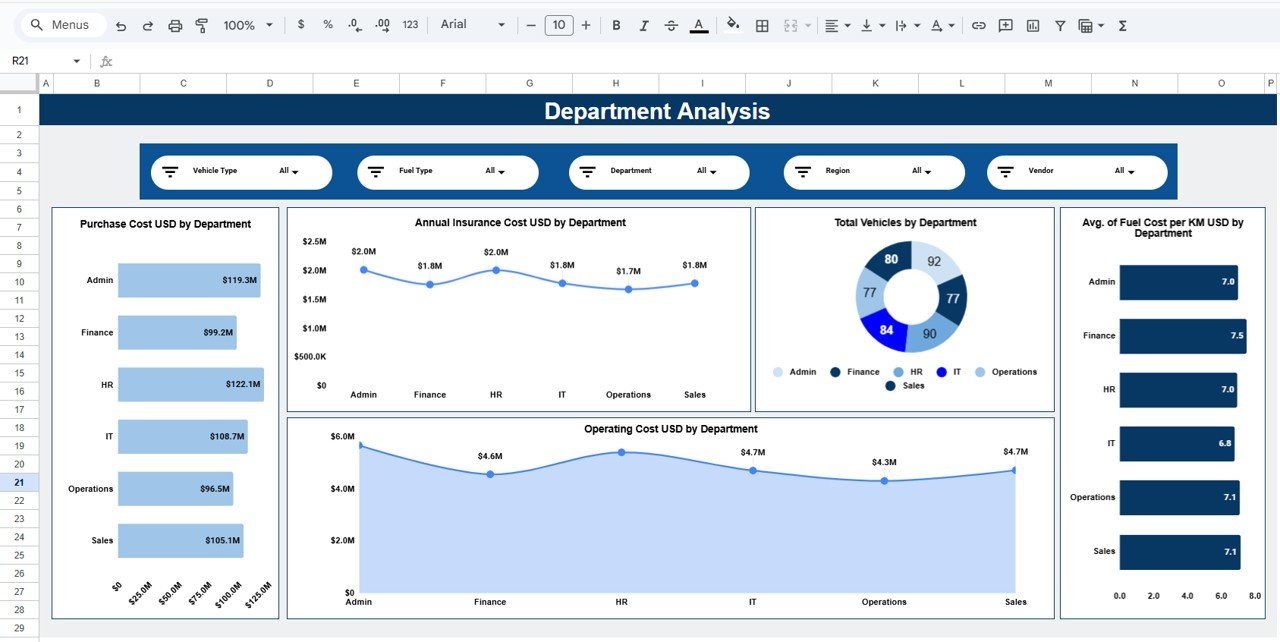This screenshot has width=1280, height=642.
Task: Open the Fill color picker
Action: [733, 26]
